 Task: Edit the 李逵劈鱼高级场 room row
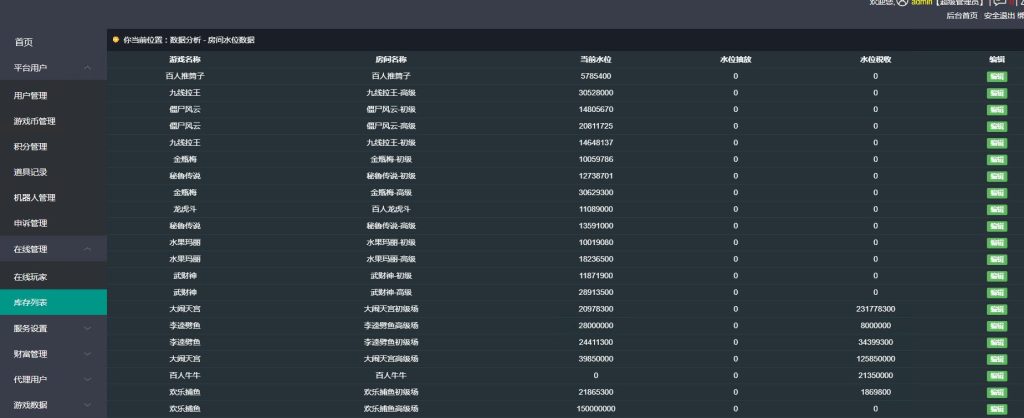[997, 327]
